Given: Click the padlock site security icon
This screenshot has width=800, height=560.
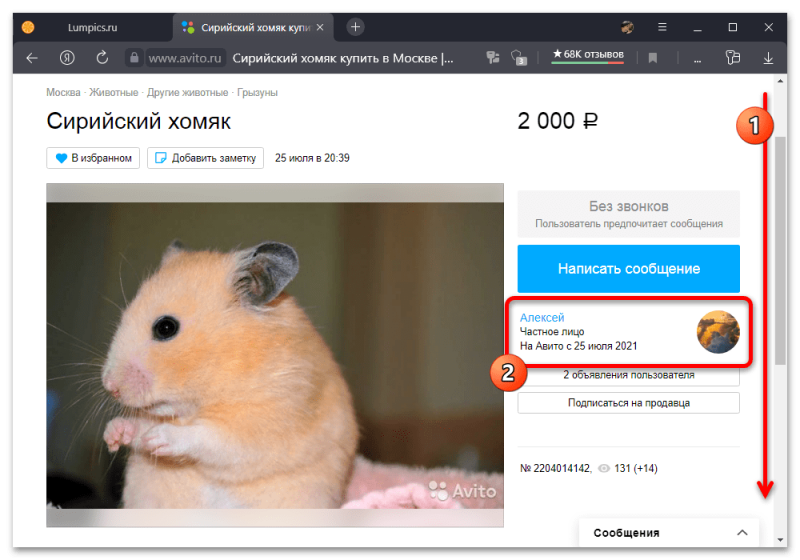Looking at the screenshot, I should coord(134,58).
